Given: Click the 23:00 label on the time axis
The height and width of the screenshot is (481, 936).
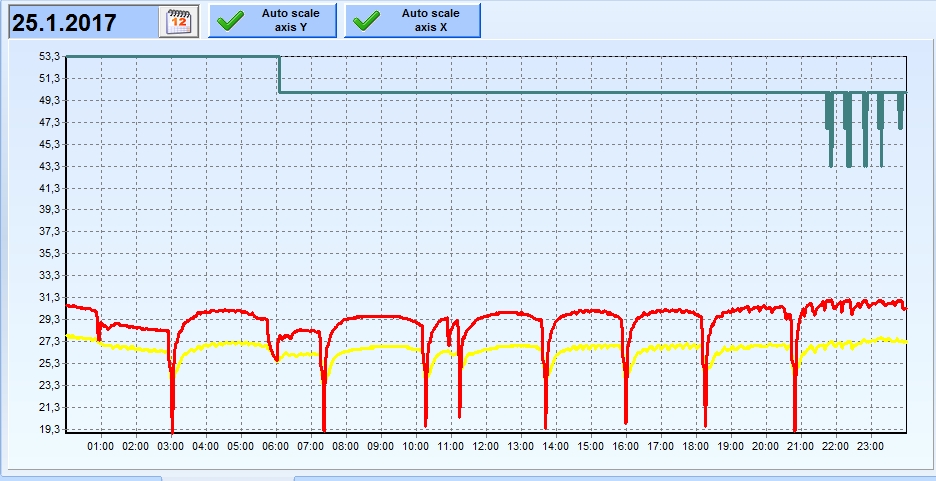Looking at the screenshot, I should point(870,445).
